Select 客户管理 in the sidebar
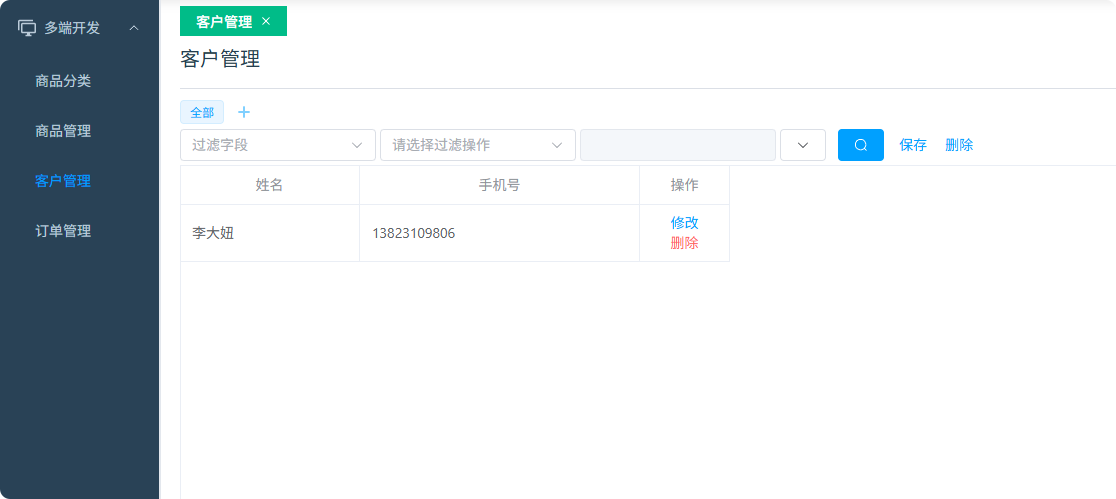Image resolution: width=1116 pixels, height=499 pixels. pyautogui.click(x=63, y=181)
